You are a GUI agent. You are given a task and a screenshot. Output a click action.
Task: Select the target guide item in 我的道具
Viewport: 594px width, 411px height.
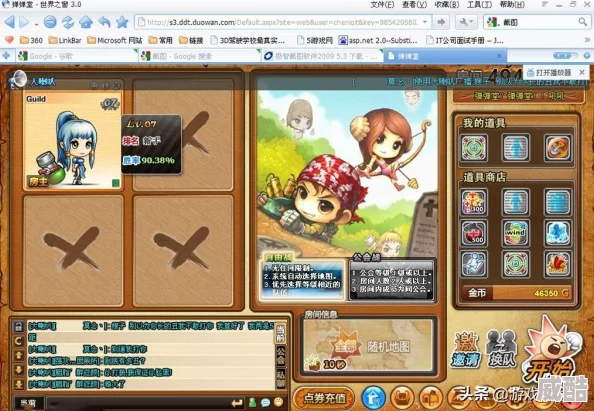pyautogui.click(x=474, y=147)
